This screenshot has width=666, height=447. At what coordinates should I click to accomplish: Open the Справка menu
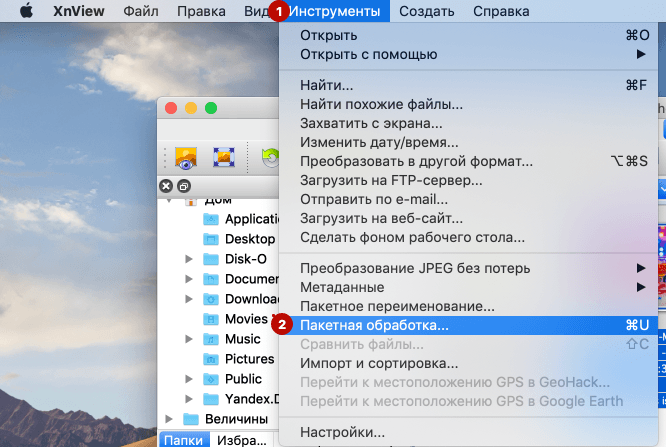501,11
